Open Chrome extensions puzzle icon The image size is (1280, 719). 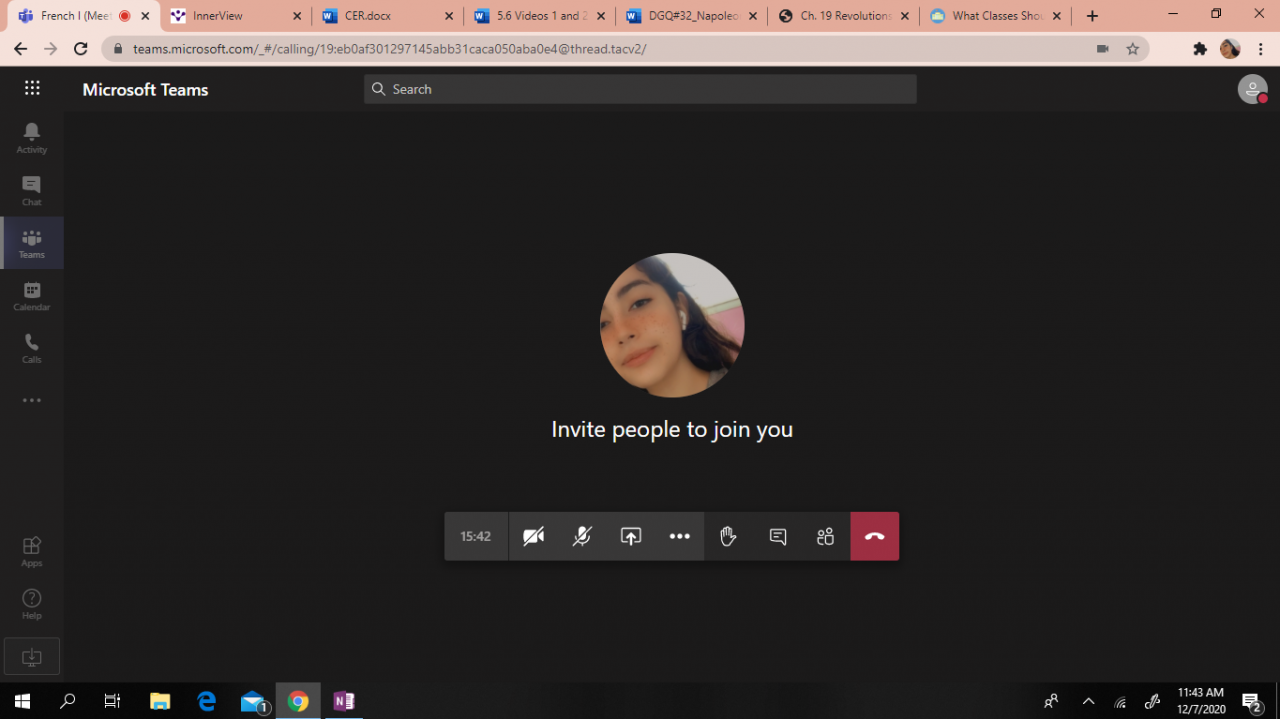pos(1200,49)
